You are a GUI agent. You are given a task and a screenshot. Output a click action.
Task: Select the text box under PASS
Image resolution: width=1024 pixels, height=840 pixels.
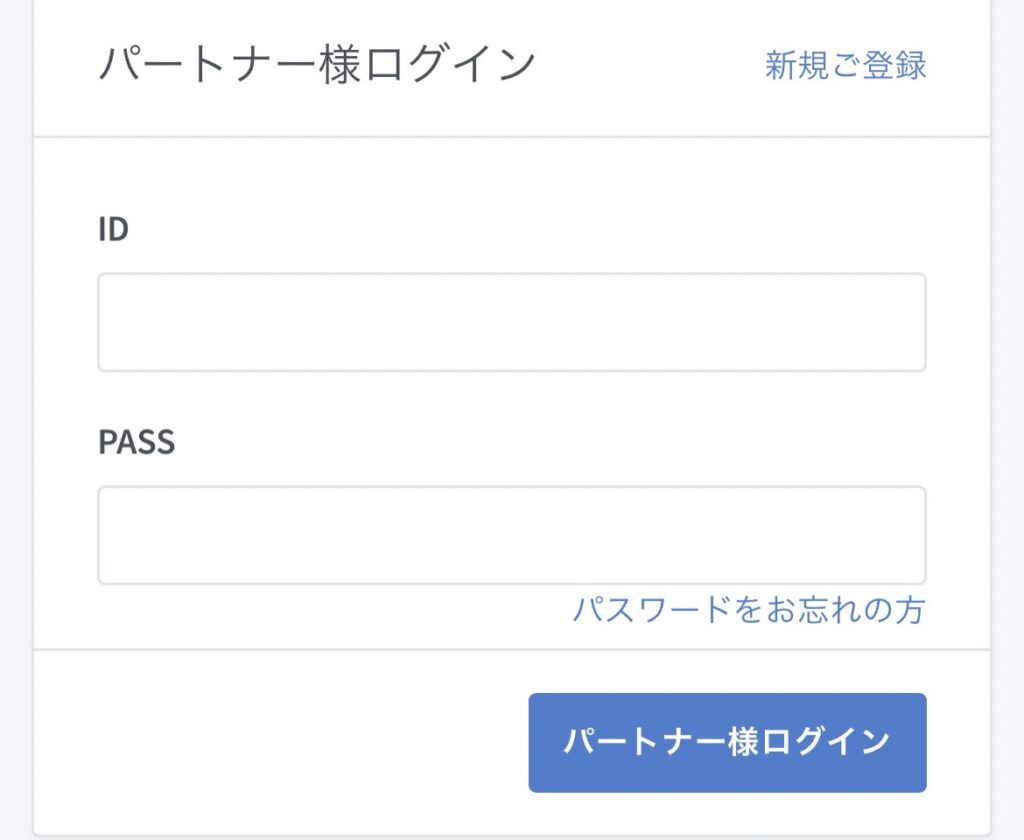click(512, 535)
